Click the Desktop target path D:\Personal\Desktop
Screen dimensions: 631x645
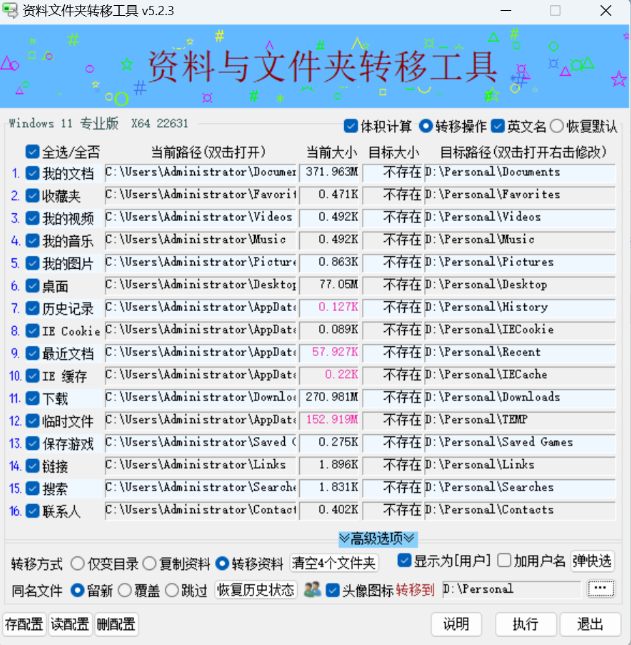518,285
